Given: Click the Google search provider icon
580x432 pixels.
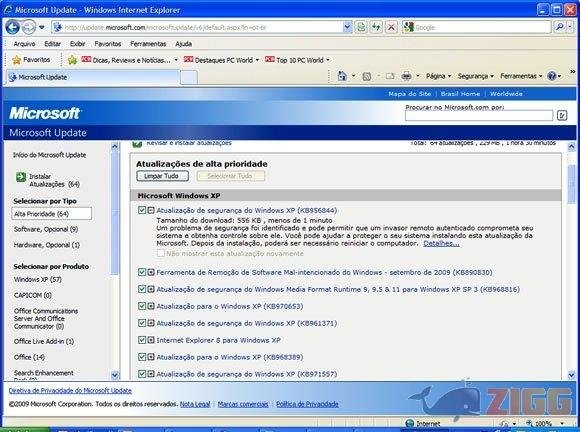Looking at the screenshot, I should pyautogui.click(x=409, y=27).
